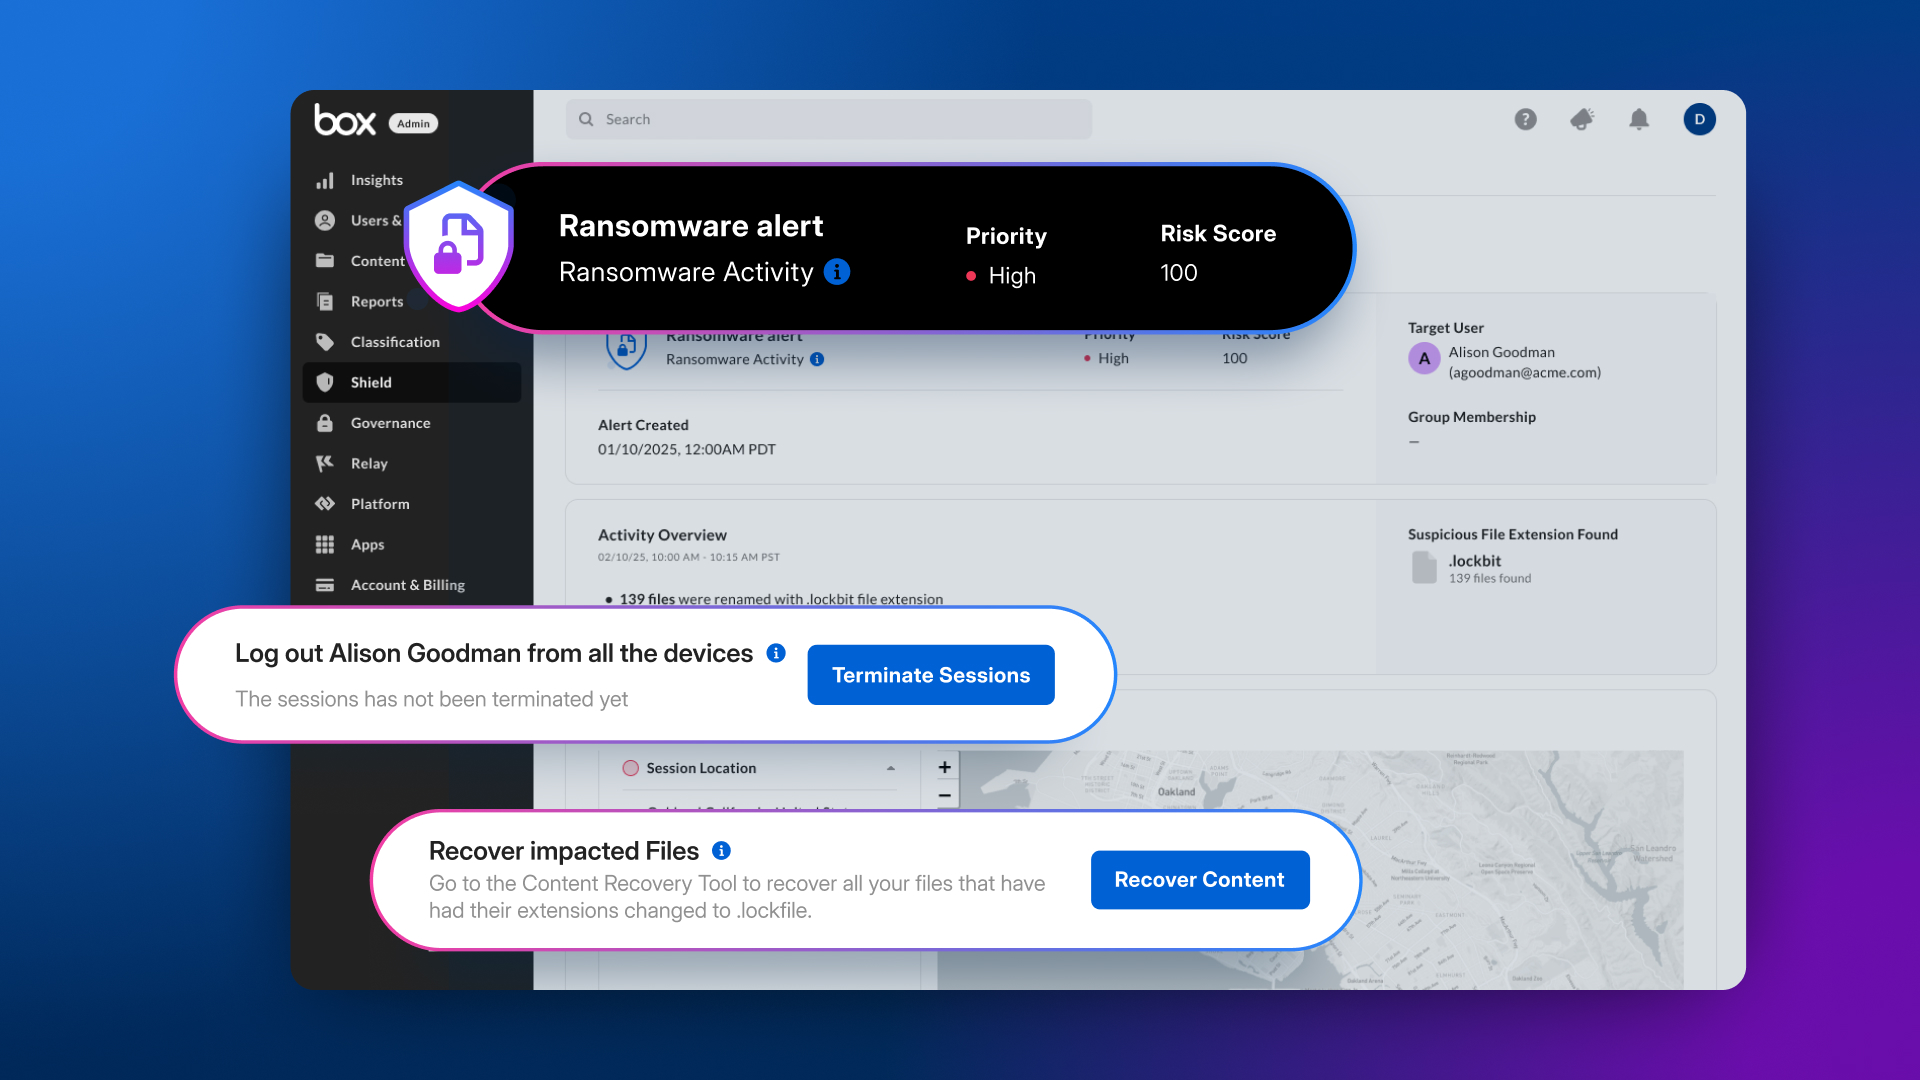The image size is (1920, 1080).
Task: Open the Governance section
Action: (388, 422)
